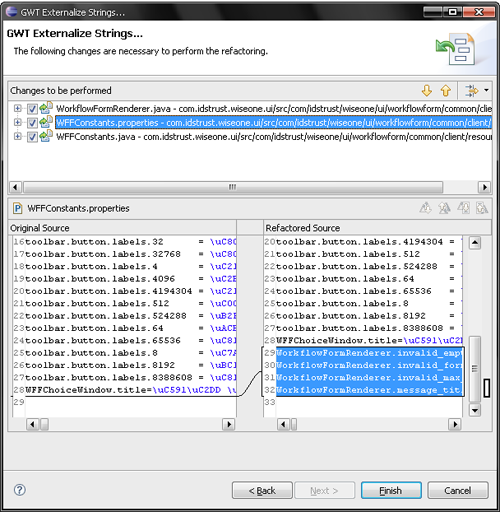
Task: Click the Back button
Action: [x=262, y=490]
